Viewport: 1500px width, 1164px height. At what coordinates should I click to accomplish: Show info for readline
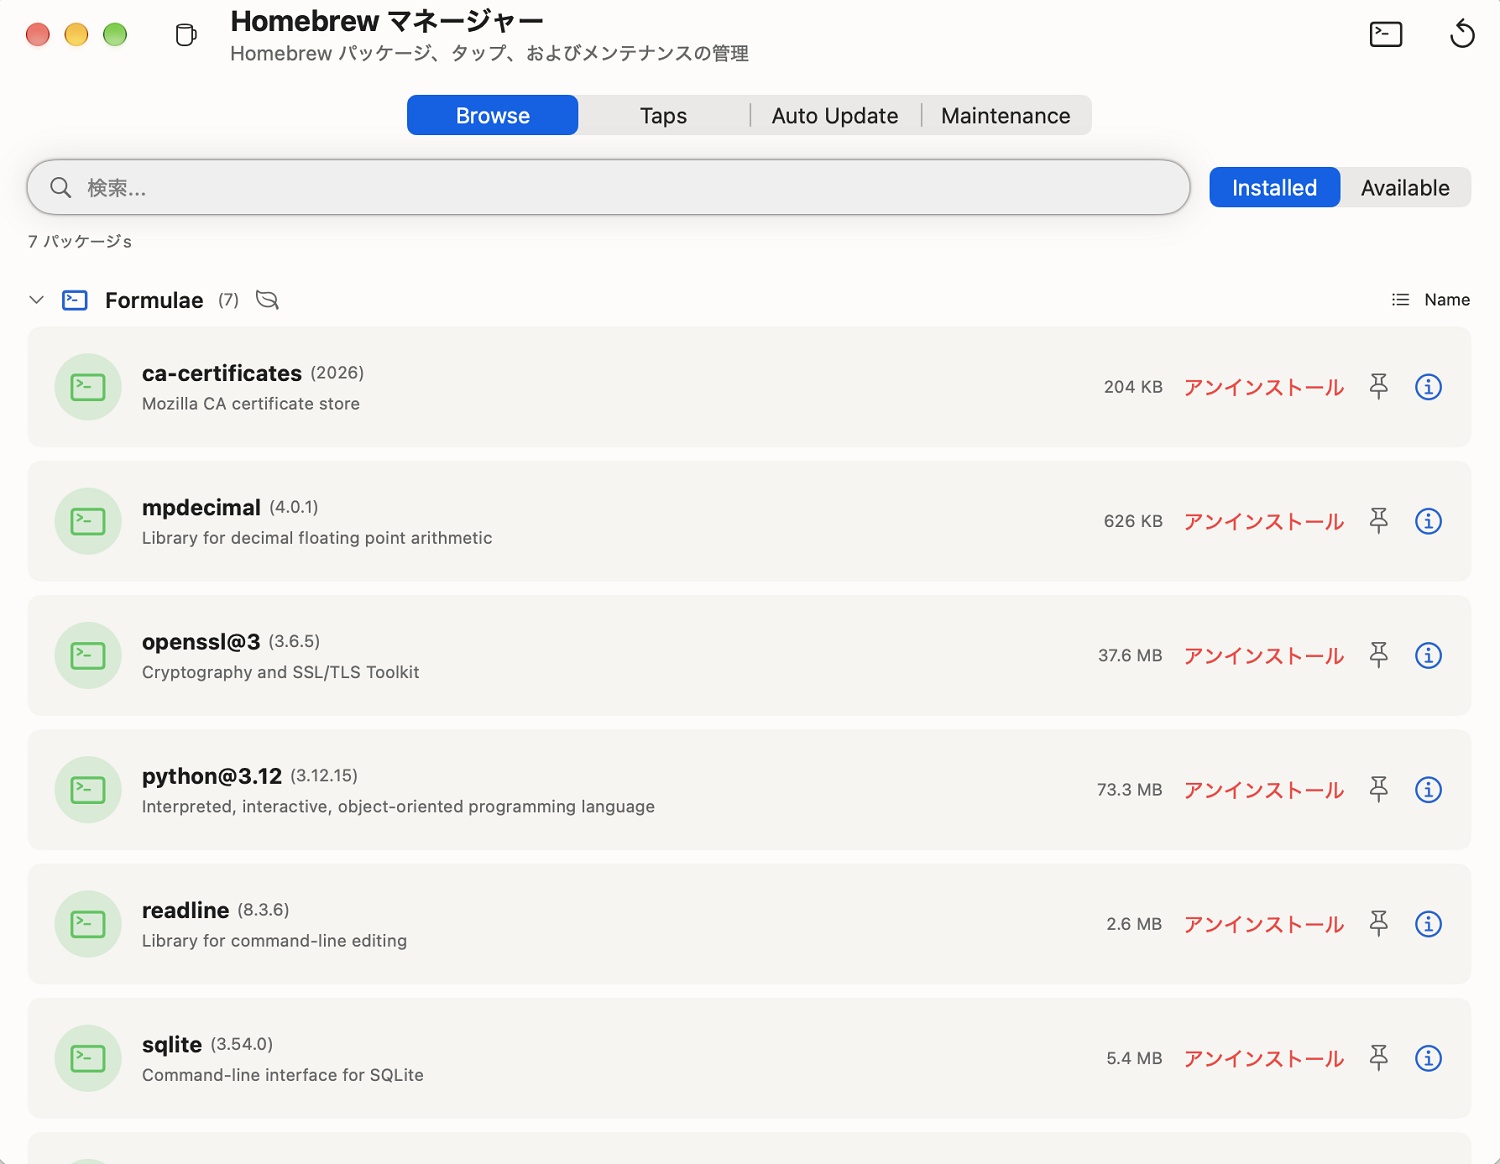coord(1428,924)
